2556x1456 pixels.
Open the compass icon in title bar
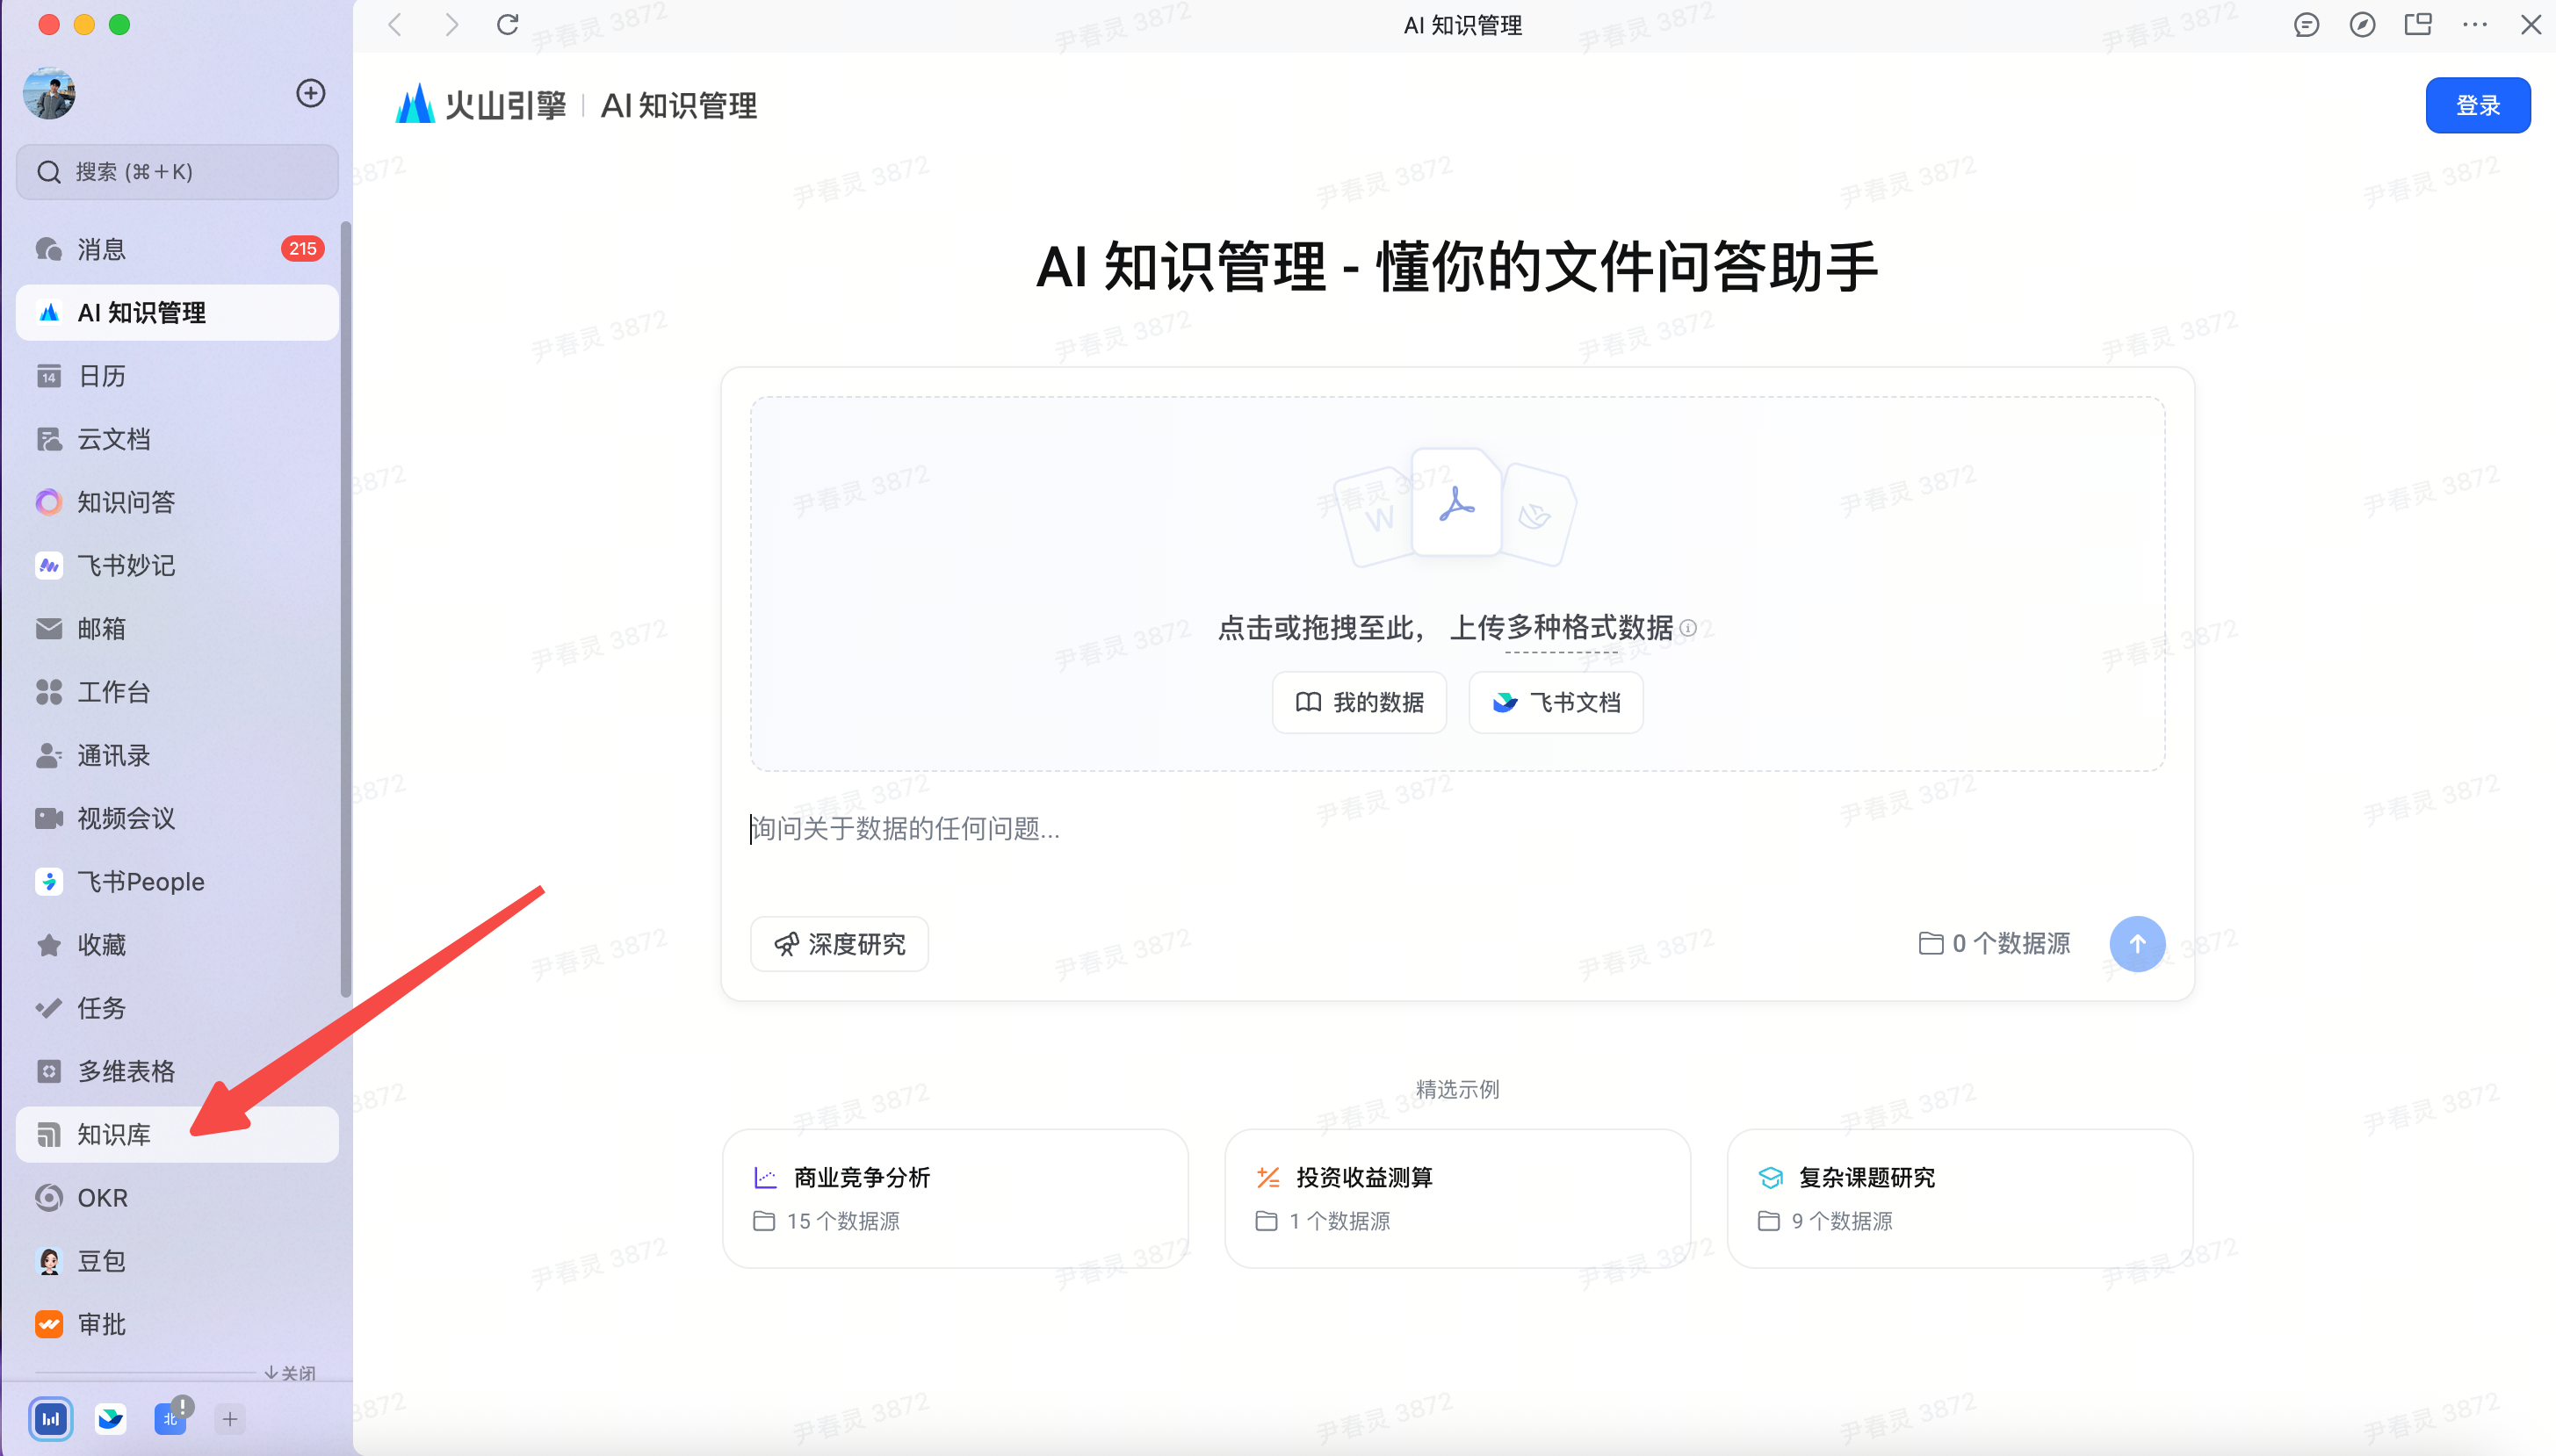pyautogui.click(x=2362, y=24)
